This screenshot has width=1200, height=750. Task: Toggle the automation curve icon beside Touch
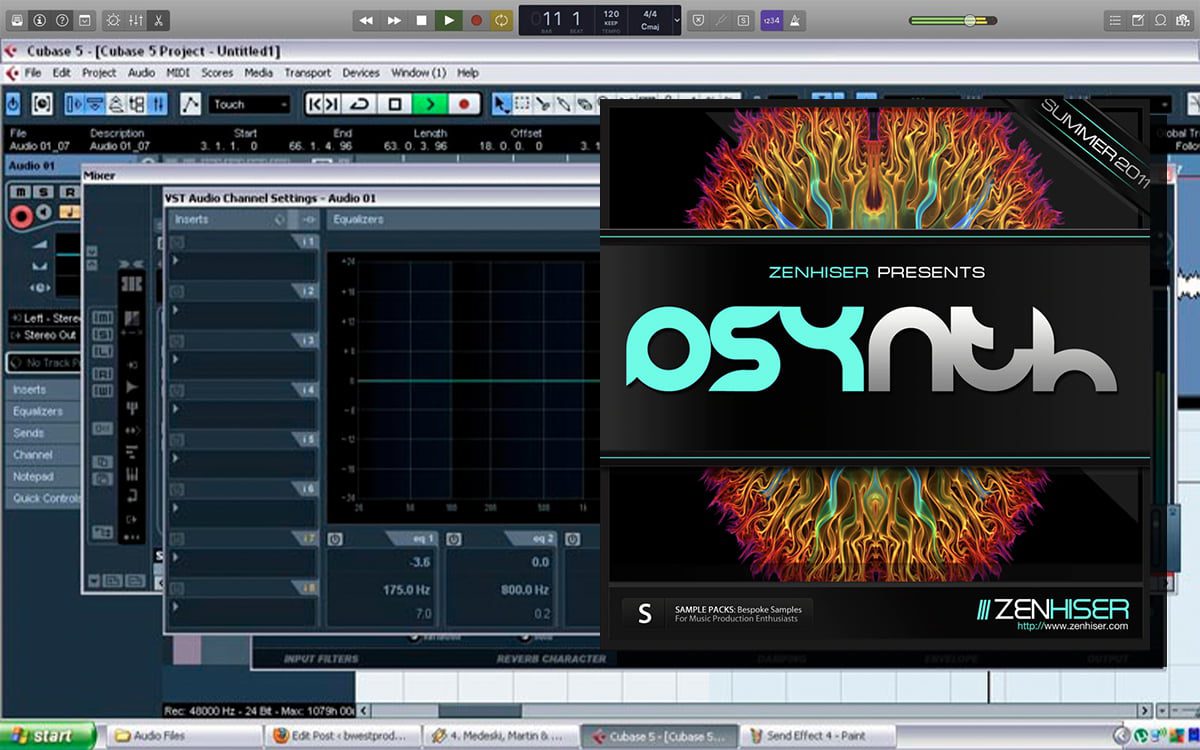coord(191,104)
